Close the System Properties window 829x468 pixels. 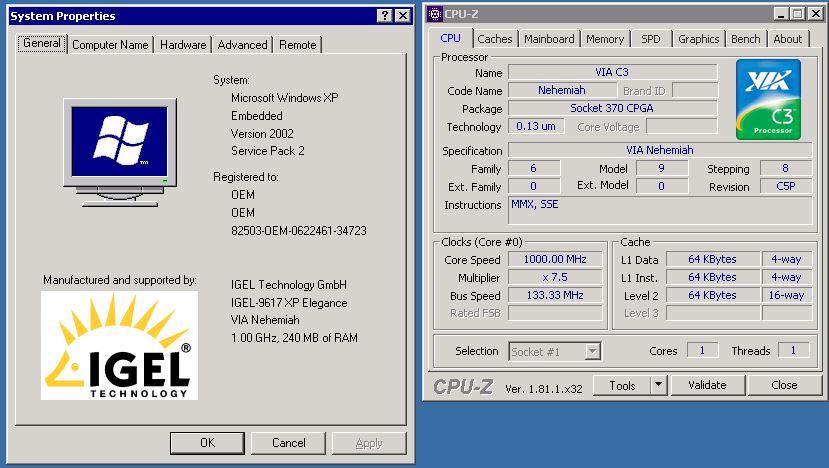[403, 15]
